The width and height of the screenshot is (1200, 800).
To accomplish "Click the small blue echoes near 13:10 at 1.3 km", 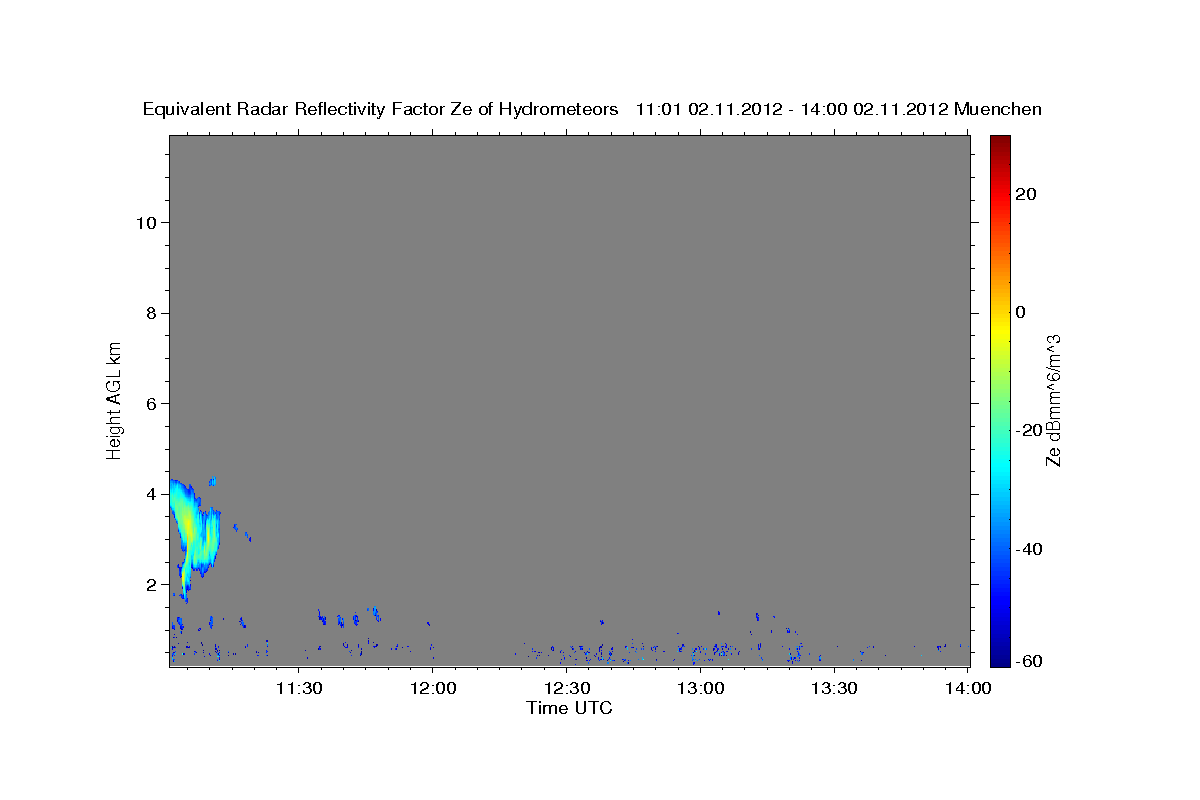I will [x=757, y=617].
